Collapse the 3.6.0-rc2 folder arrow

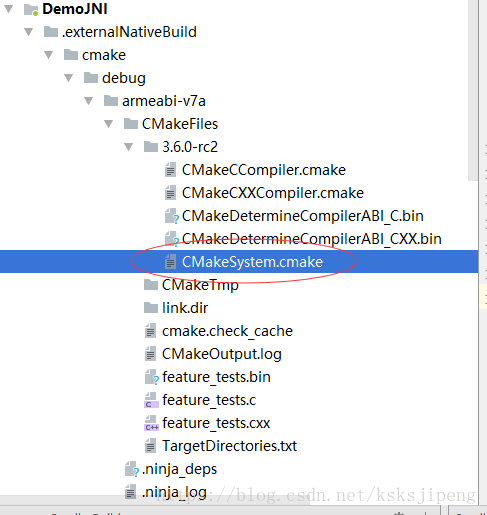pyautogui.click(x=129, y=147)
